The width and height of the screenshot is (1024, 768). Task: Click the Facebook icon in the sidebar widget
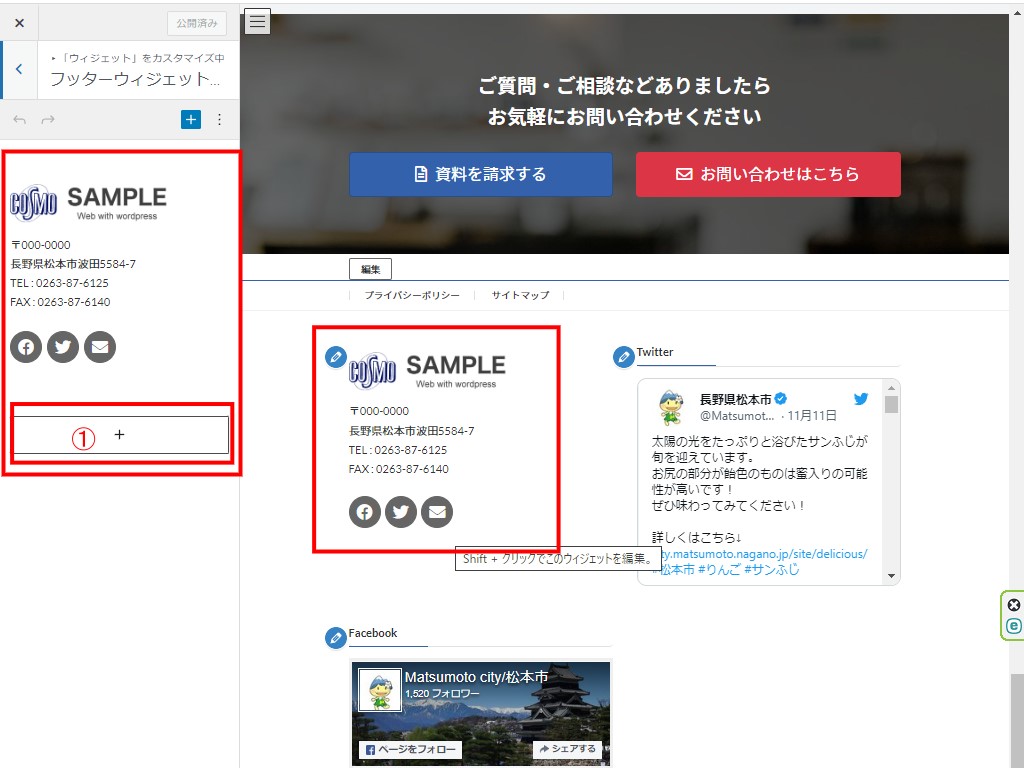[x=26, y=347]
